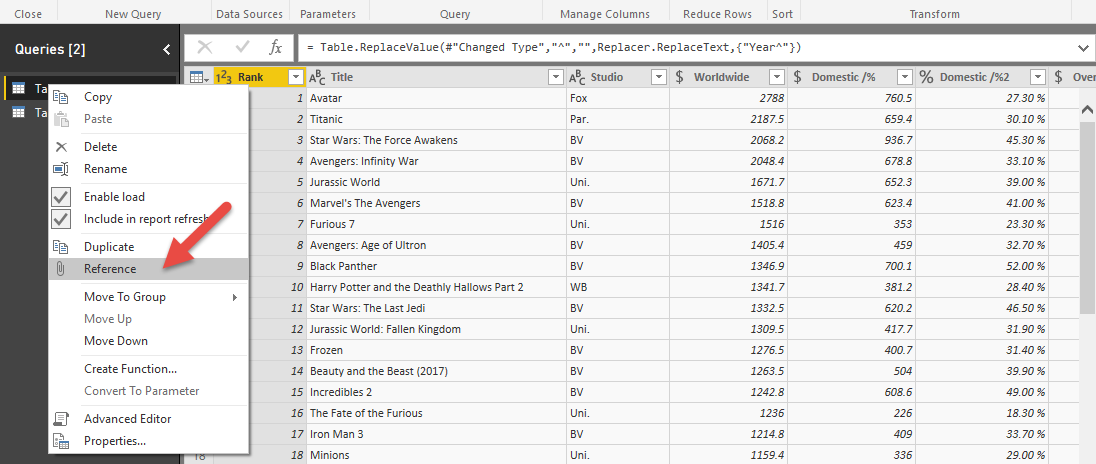Open the Studio column filter dropdown
This screenshot has width=1096, height=464.
coord(658,77)
